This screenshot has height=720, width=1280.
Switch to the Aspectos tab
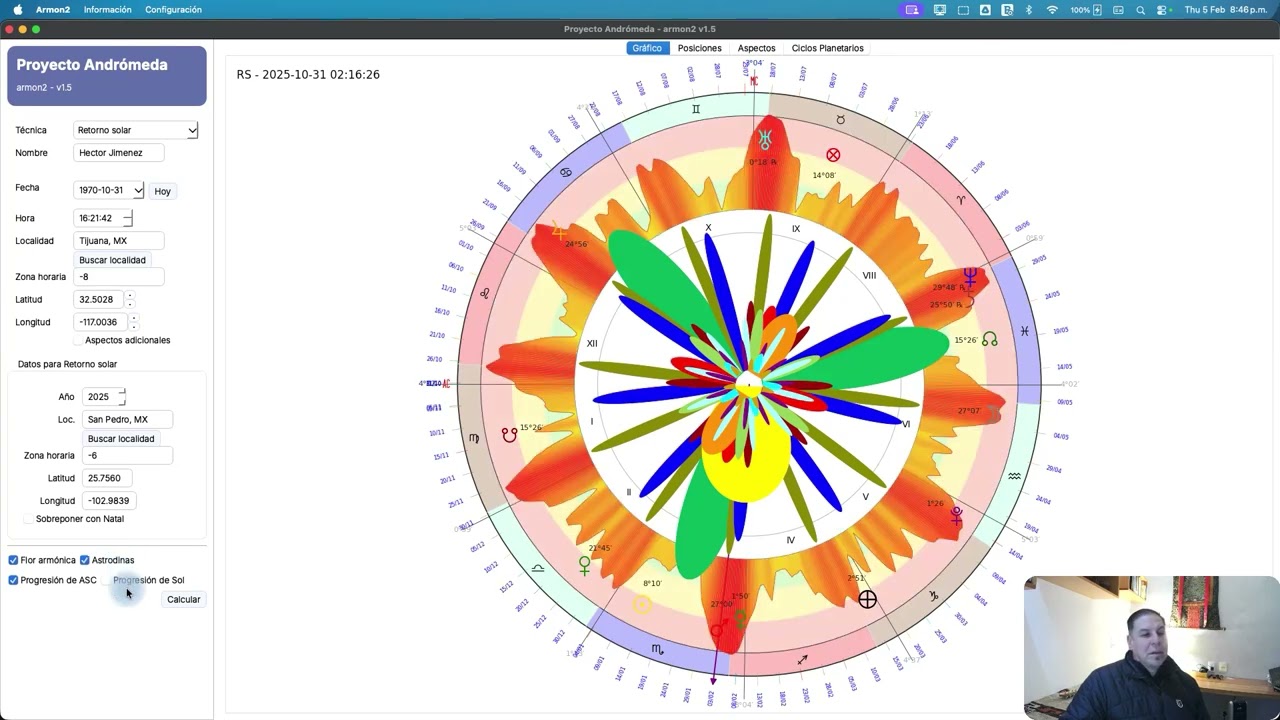(x=756, y=48)
